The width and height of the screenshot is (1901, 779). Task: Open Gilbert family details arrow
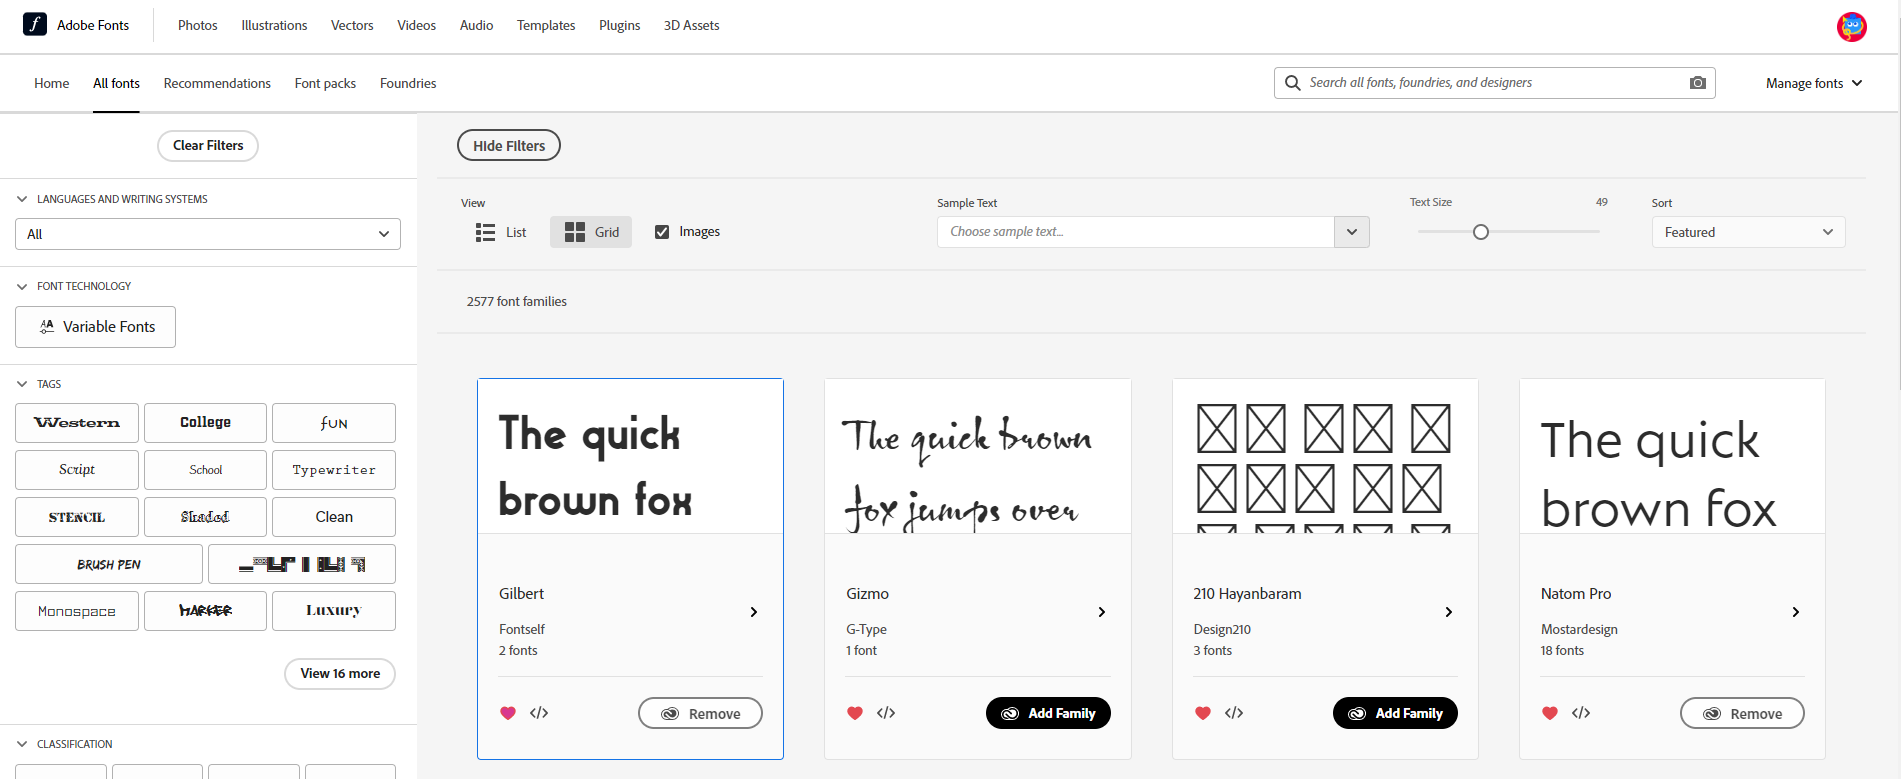click(x=754, y=612)
